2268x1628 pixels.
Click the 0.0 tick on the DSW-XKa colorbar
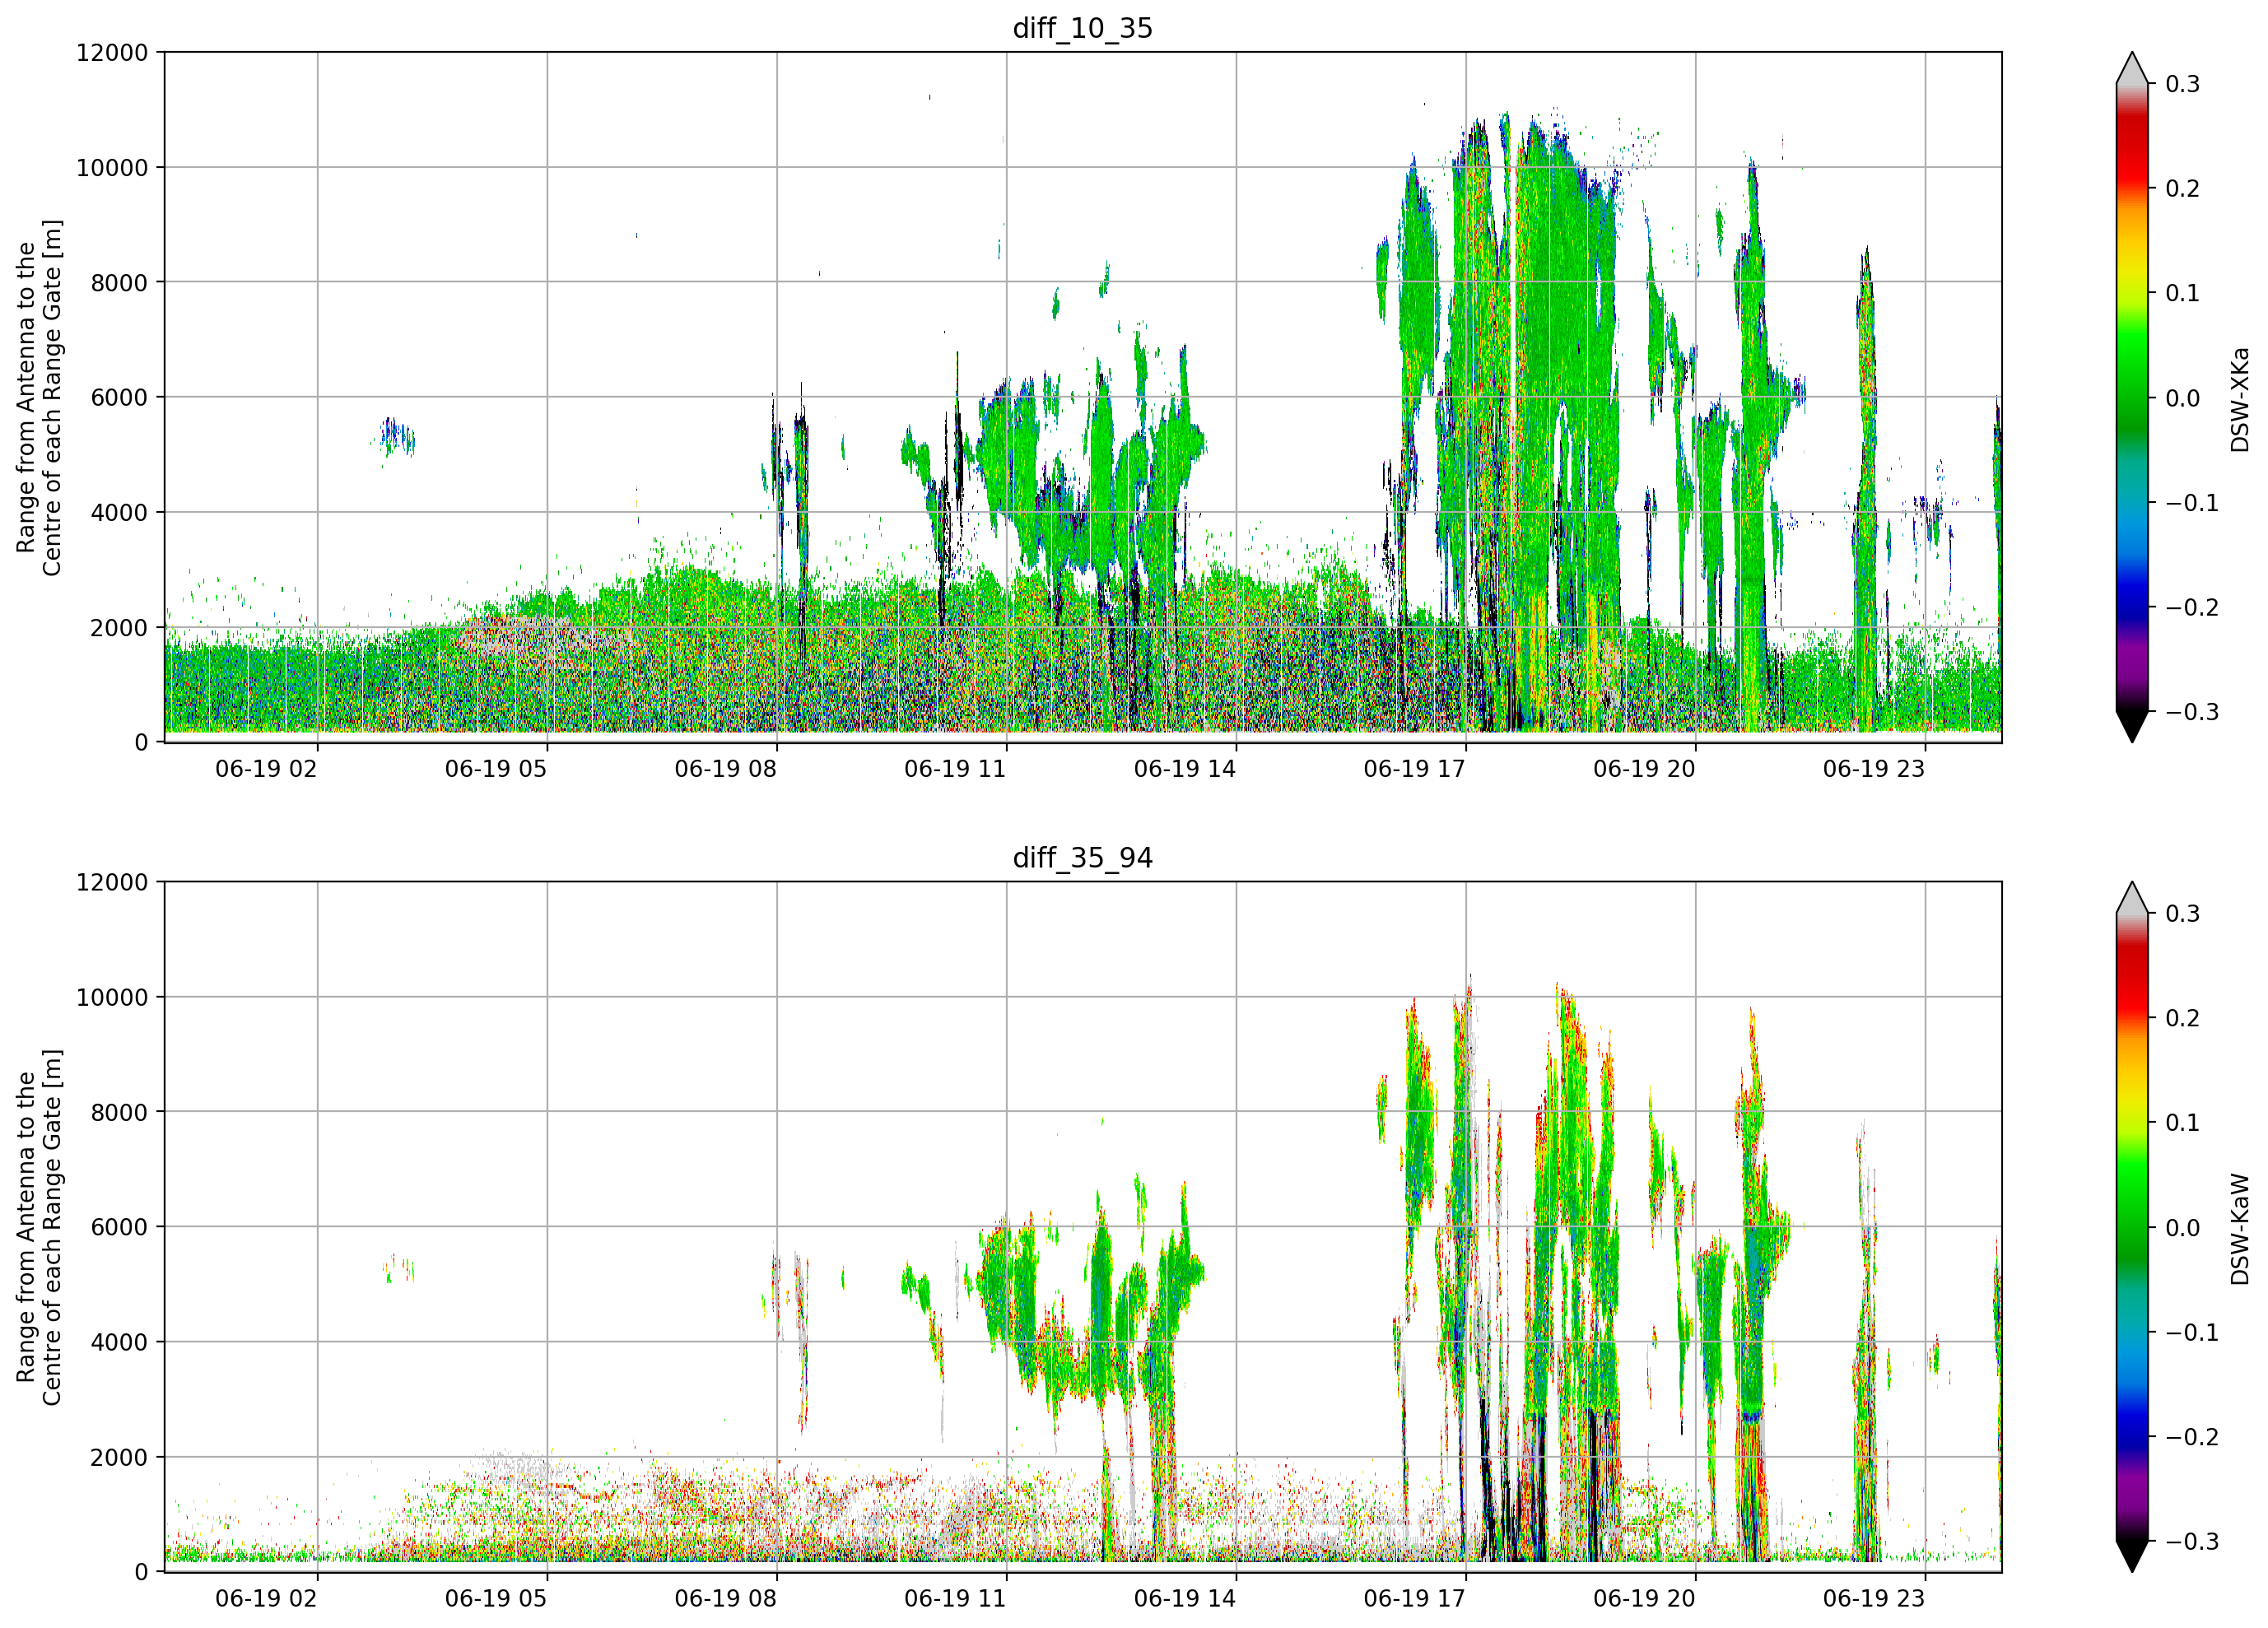pyautogui.click(x=2183, y=398)
